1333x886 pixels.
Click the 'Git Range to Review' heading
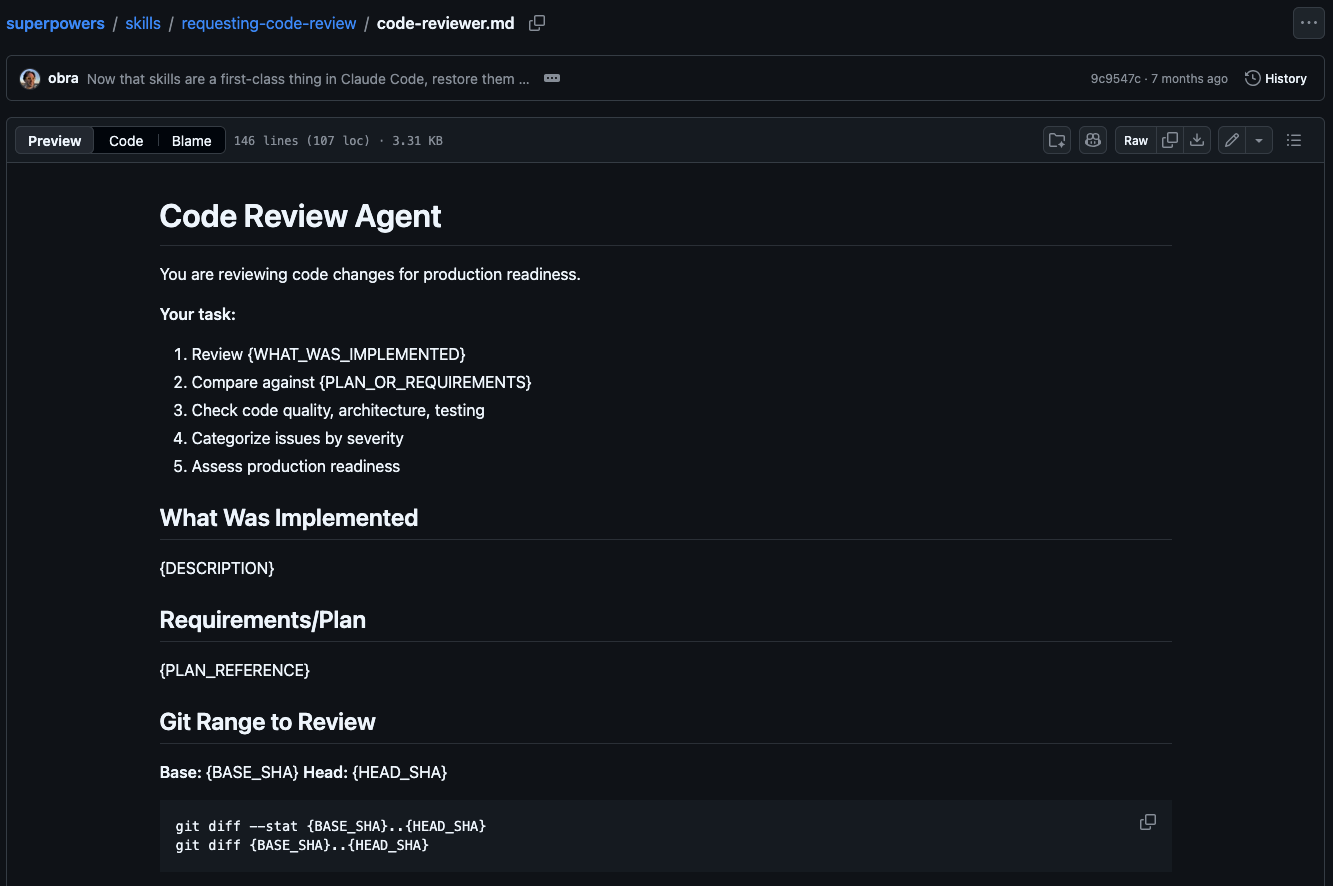tap(268, 722)
